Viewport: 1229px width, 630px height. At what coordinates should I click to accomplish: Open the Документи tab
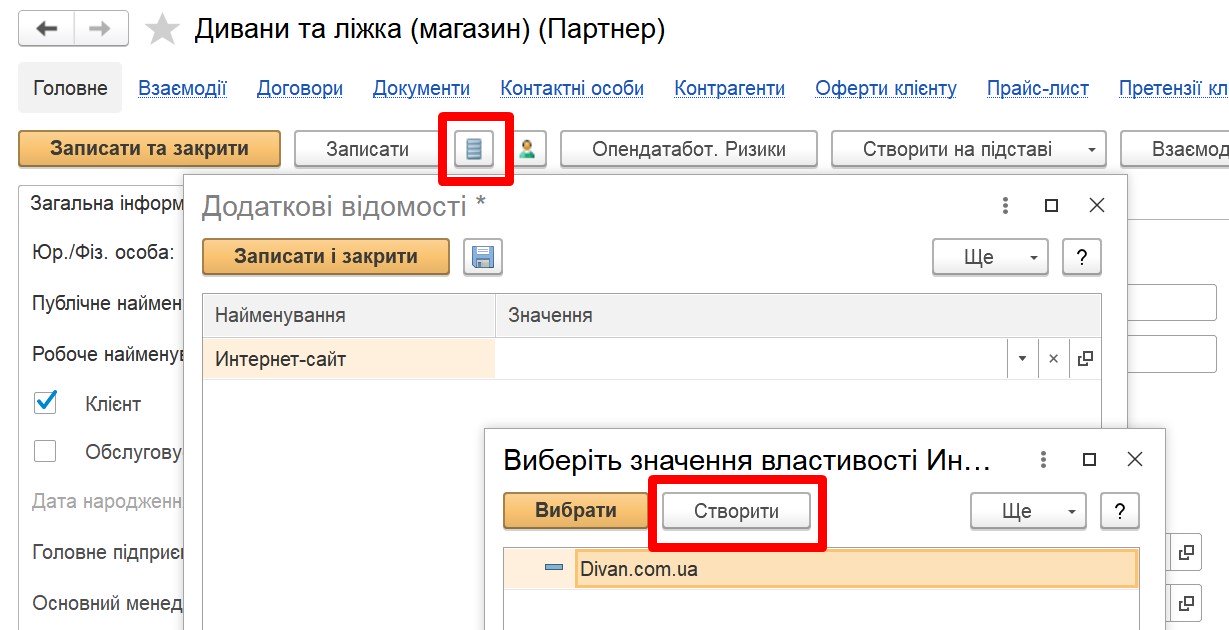(421, 88)
